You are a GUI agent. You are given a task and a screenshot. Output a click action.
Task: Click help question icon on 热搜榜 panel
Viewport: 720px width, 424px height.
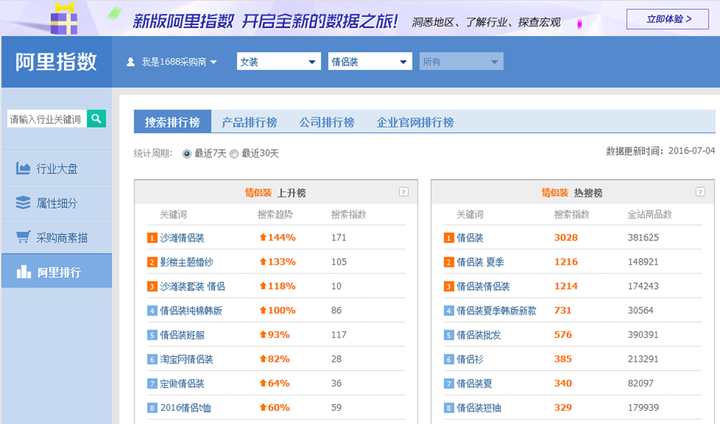pos(700,192)
